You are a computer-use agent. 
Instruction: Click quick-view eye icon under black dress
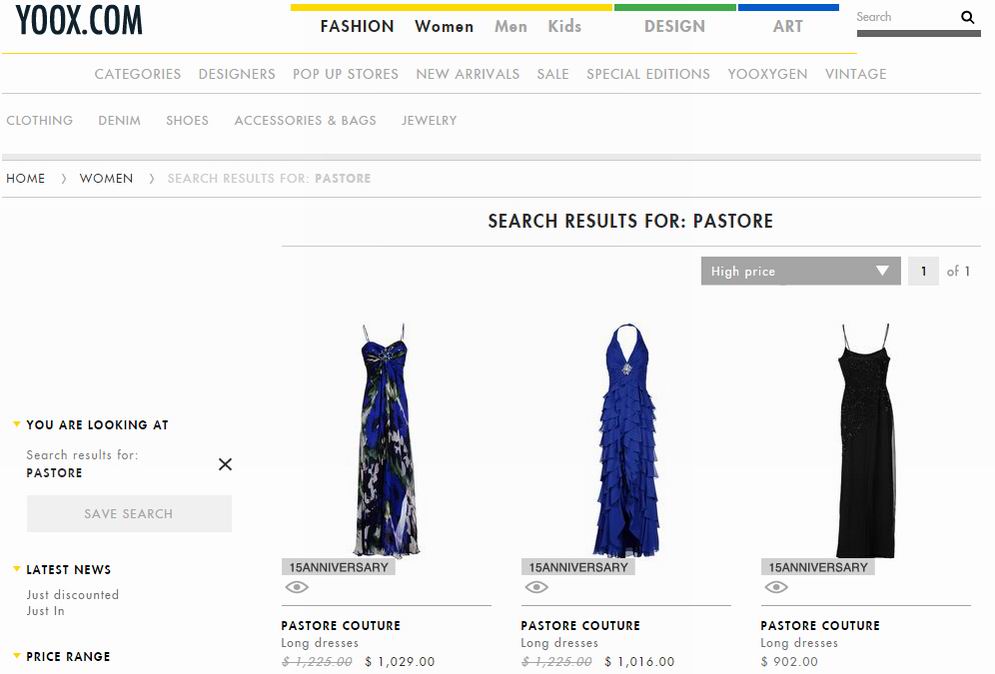tap(776, 587)
